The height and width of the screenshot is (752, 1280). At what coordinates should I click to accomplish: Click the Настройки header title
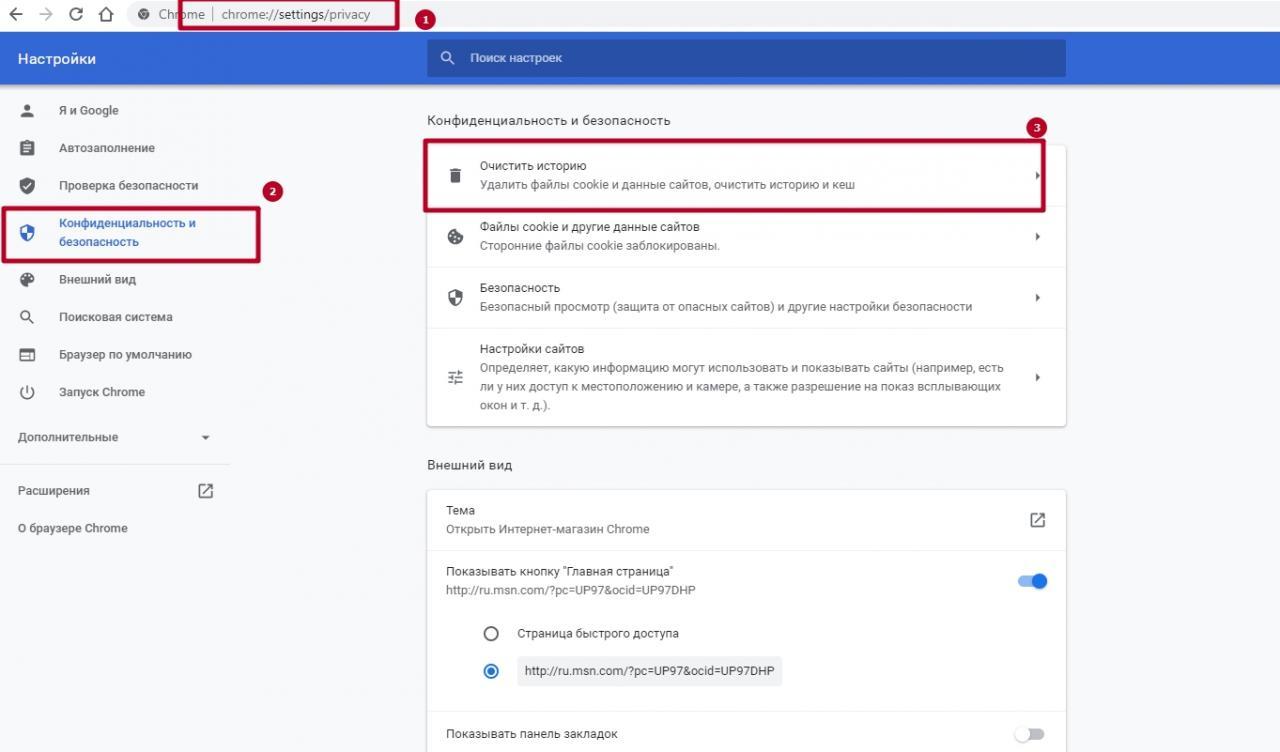coord(57,59)
